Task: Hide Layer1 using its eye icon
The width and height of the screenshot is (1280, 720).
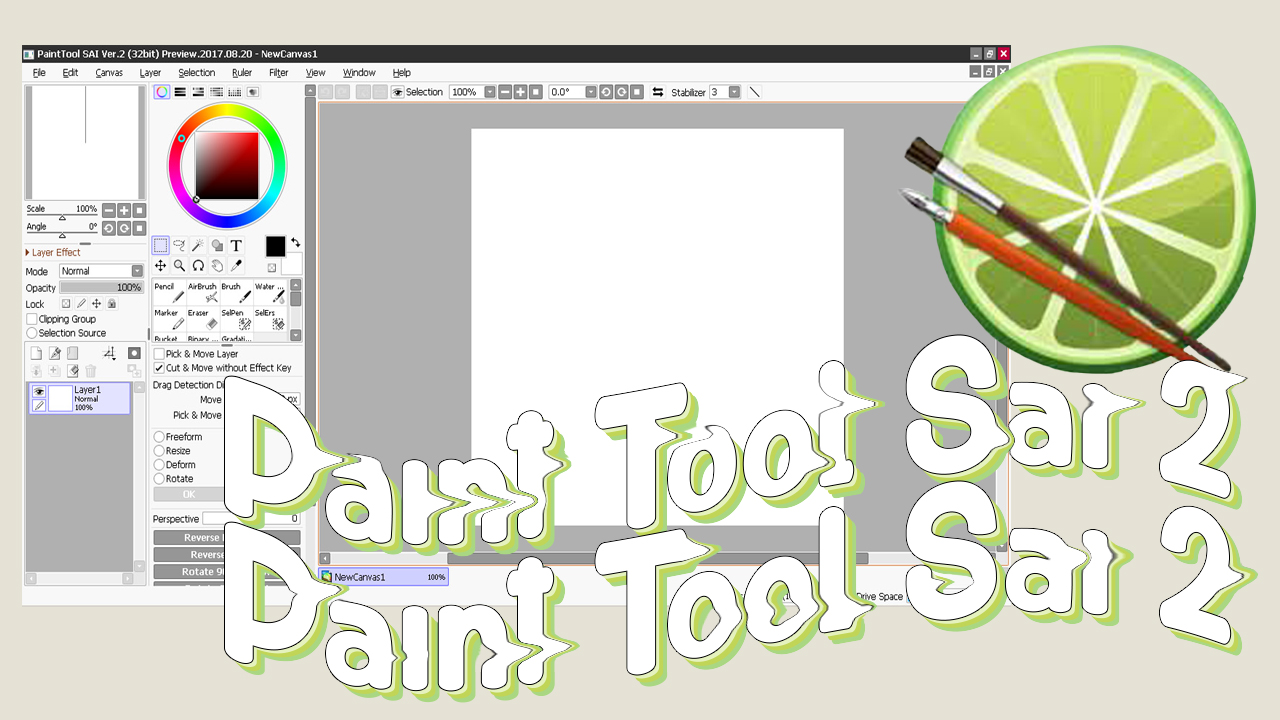Action: point(39,392)
